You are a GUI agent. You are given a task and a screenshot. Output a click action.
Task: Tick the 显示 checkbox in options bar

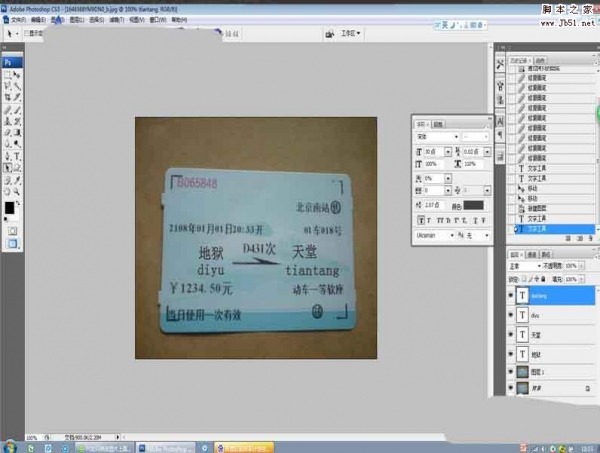pyautogui.click(x=26, y=33)
